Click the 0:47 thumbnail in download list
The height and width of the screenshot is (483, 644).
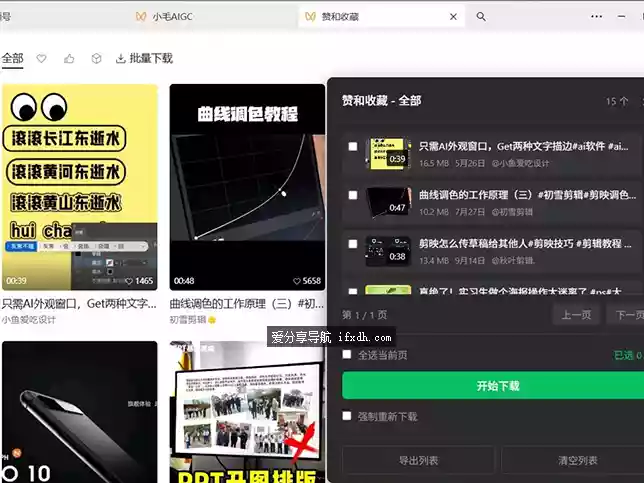tap(388, 202)
